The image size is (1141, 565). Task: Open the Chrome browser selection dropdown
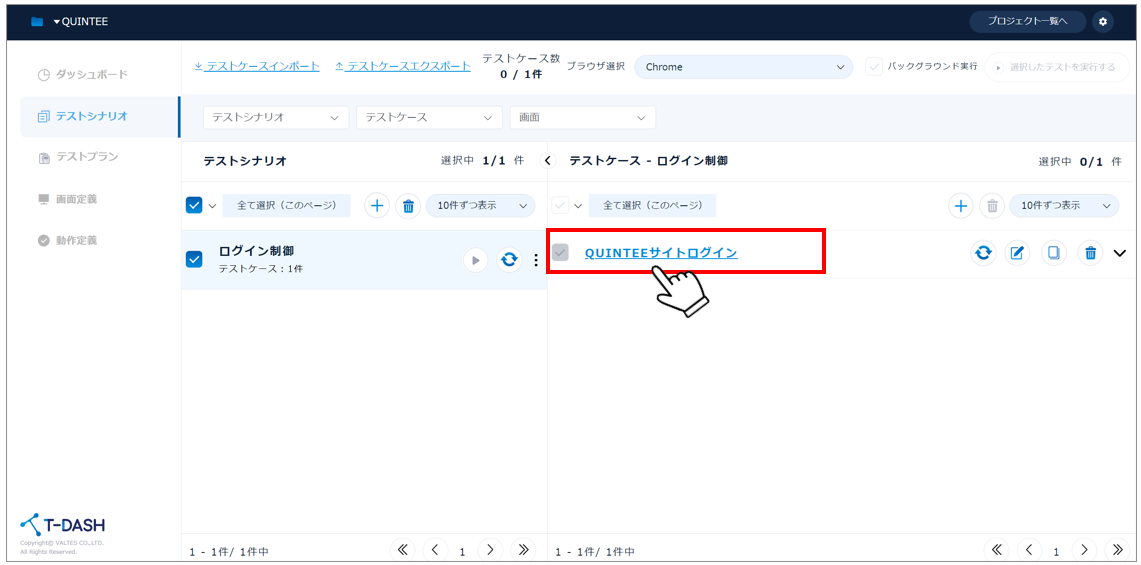pos(743,67)
